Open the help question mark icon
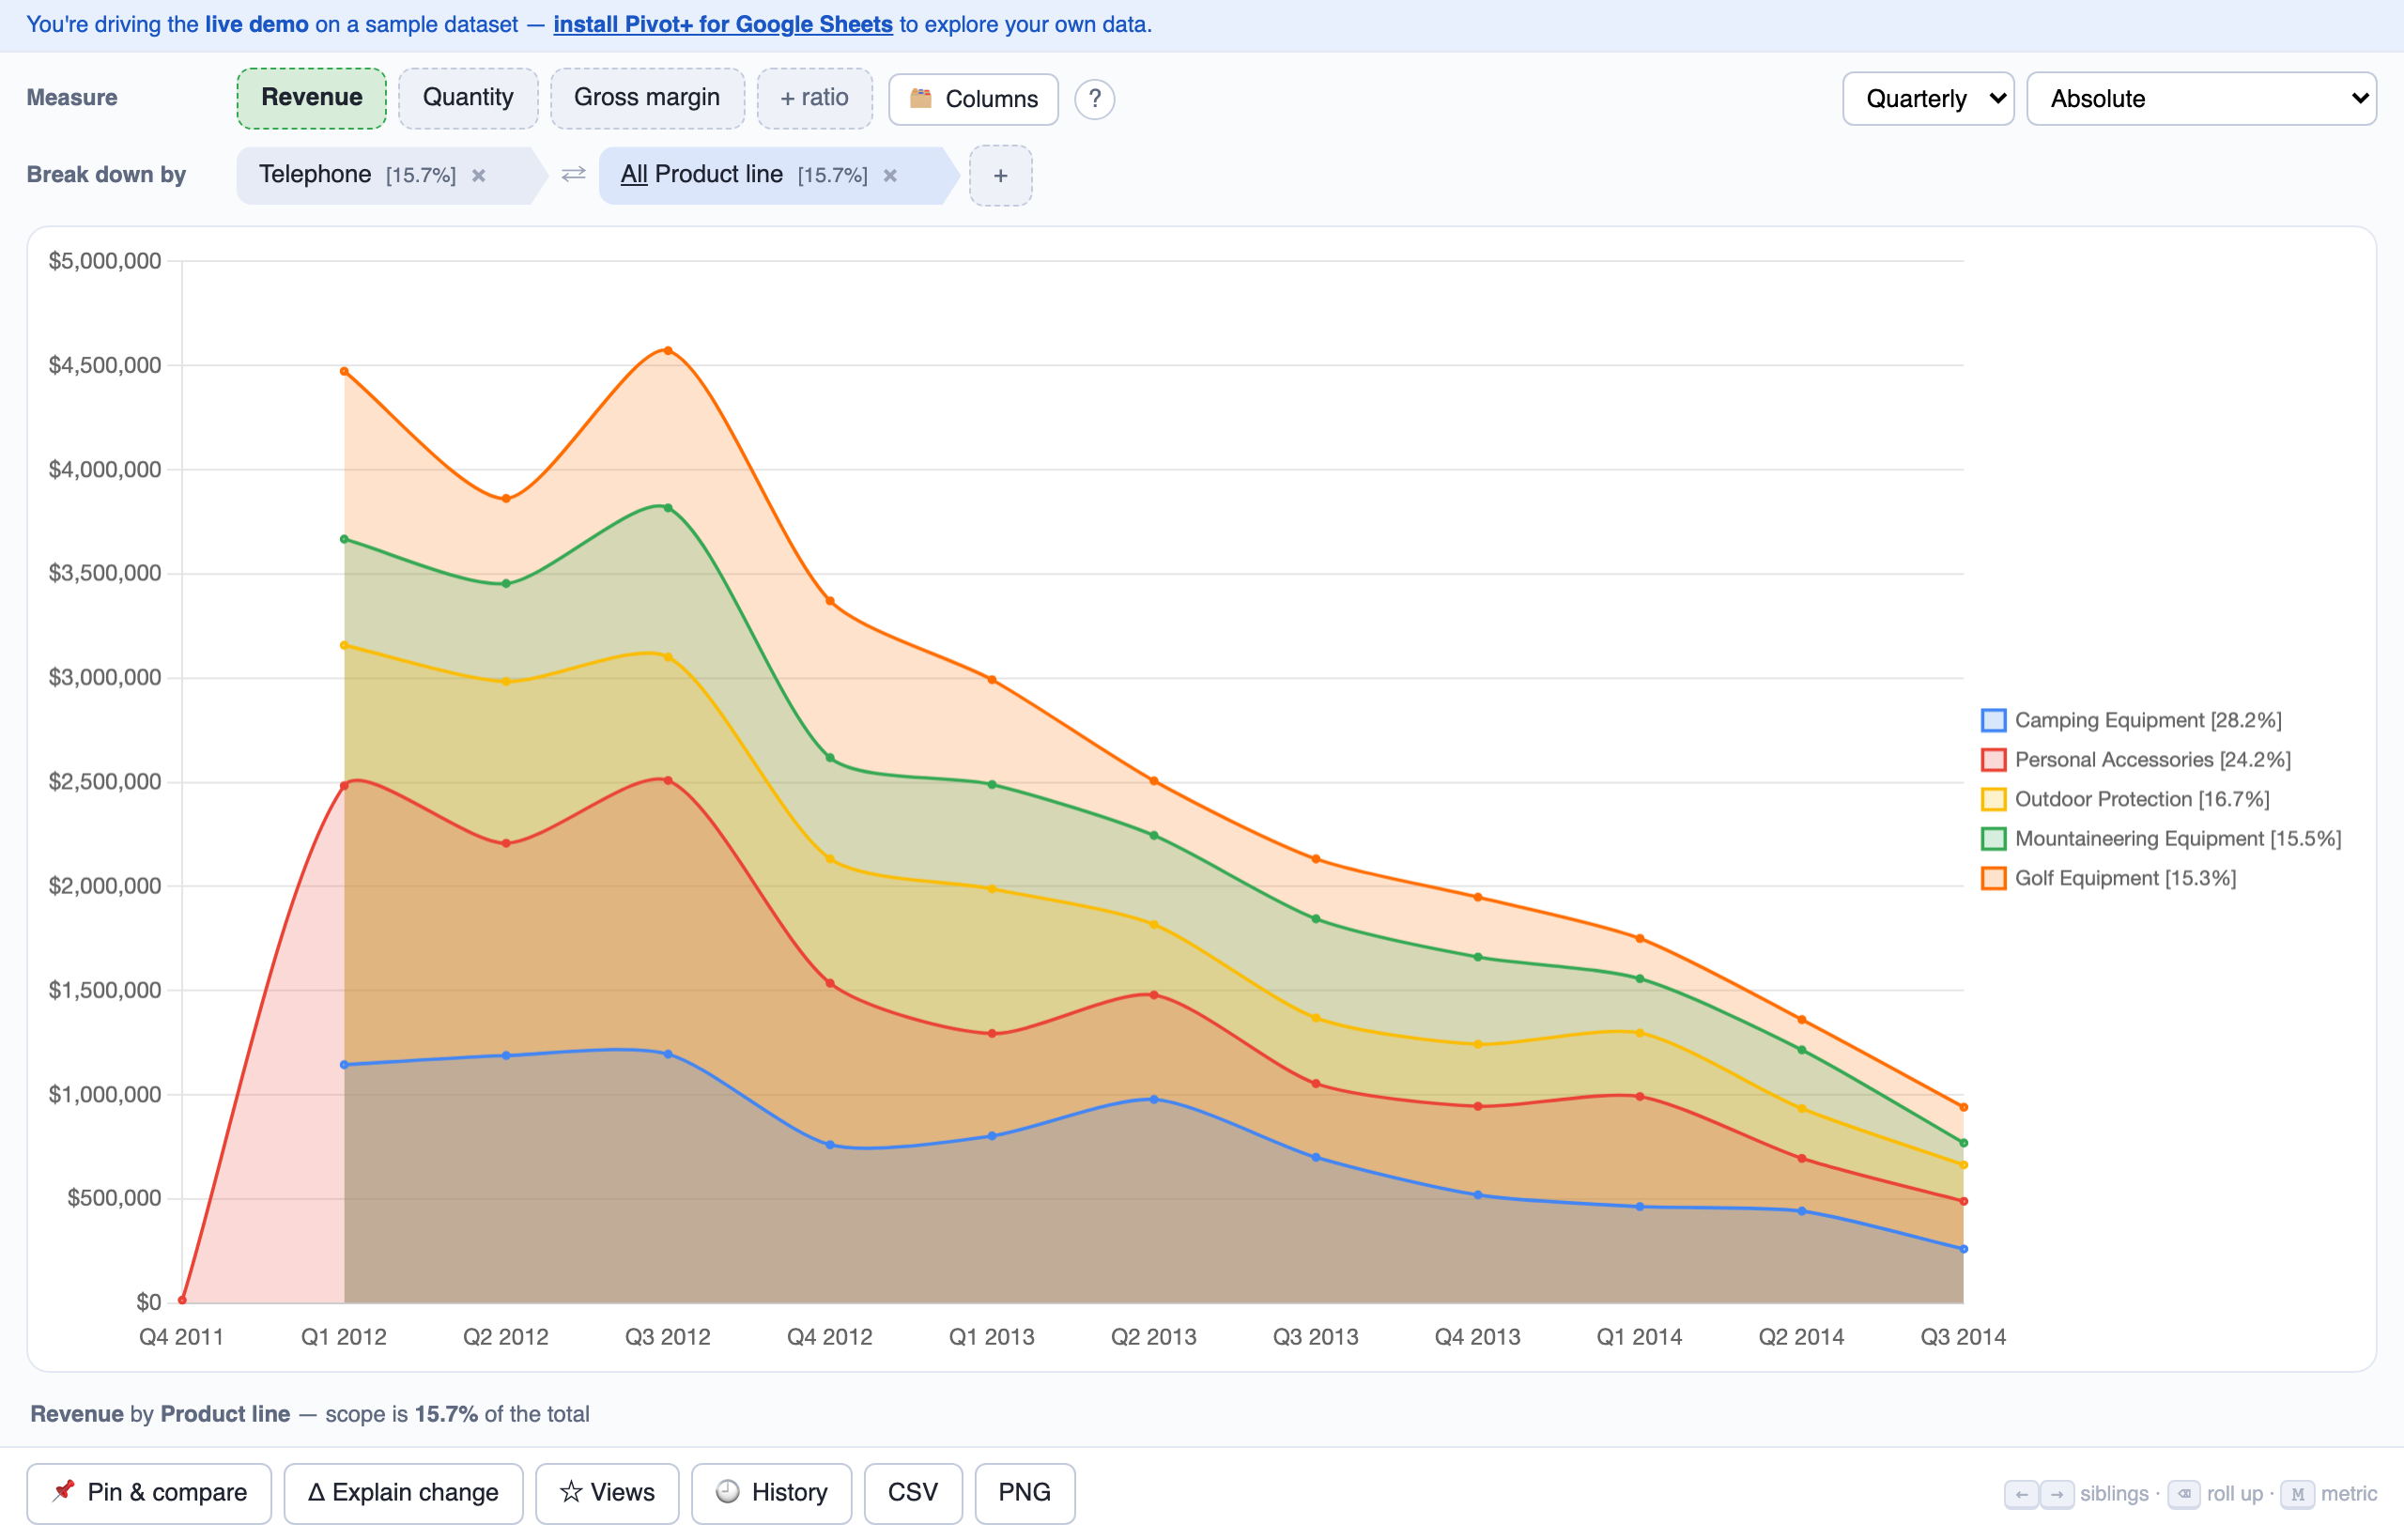This screenshot has width=2404, height=1540. tap(1094, 98)
